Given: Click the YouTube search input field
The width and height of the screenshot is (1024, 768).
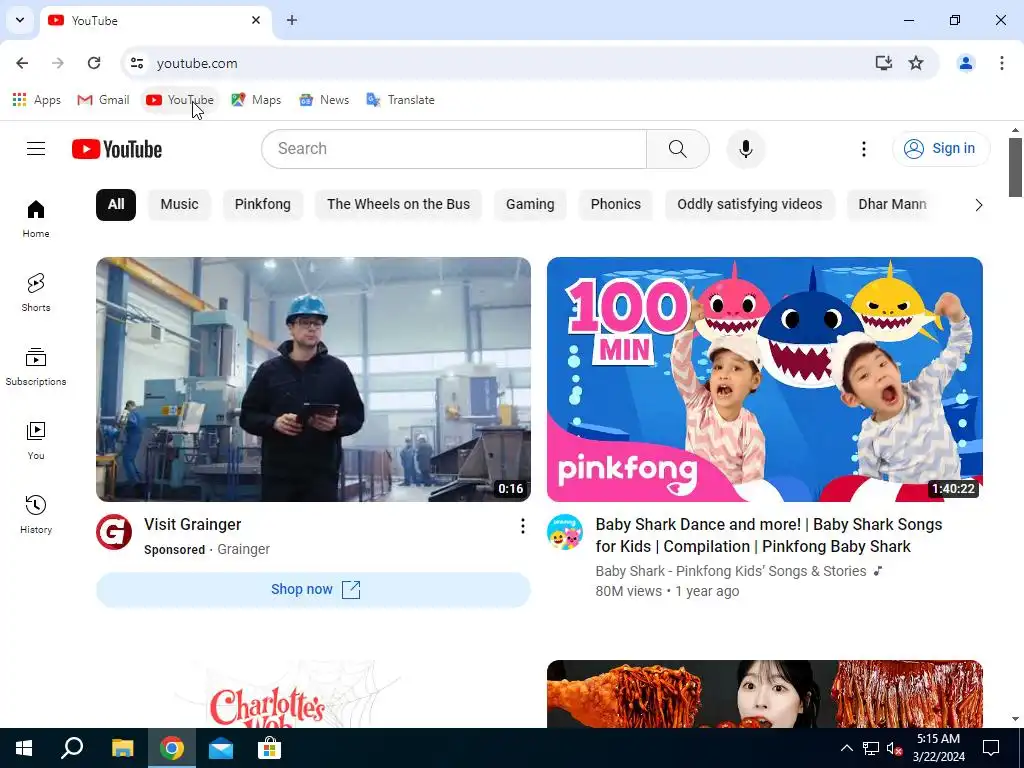Looking at the screenshot, I should 454,149.
